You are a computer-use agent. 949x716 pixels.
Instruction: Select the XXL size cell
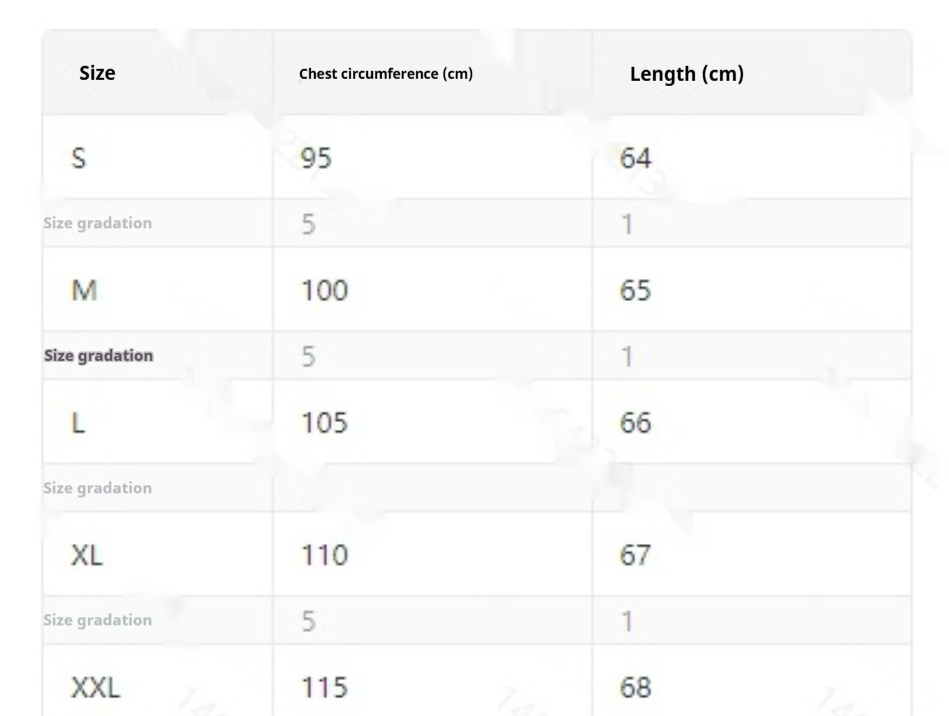[95, 687]
